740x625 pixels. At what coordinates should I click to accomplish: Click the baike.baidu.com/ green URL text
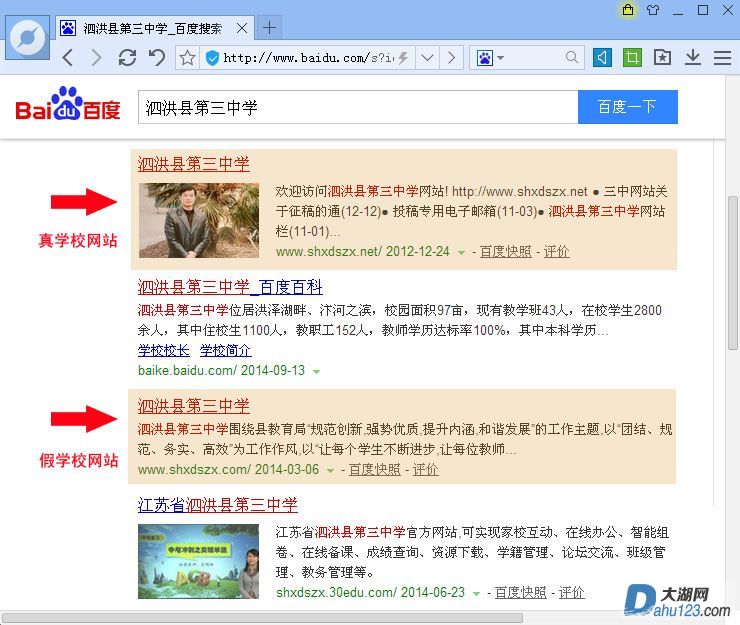point(187,371)
